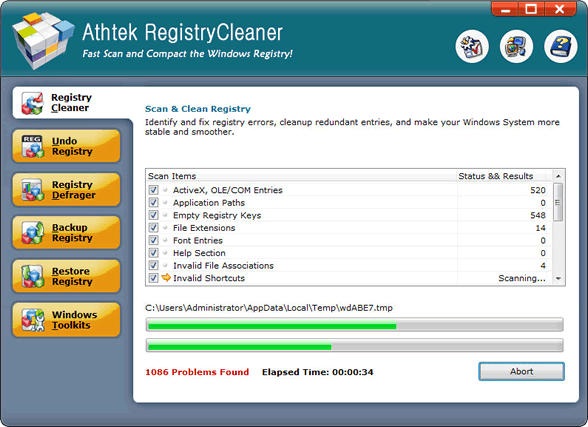Uncheck Invalid File Associations checkbox

click(153, 265)
